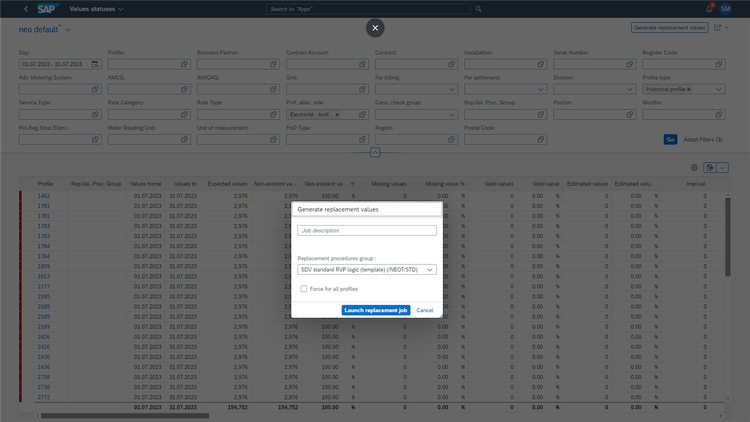Open value help for Postal Code filter
750x422 pixels.
[540, 139]
